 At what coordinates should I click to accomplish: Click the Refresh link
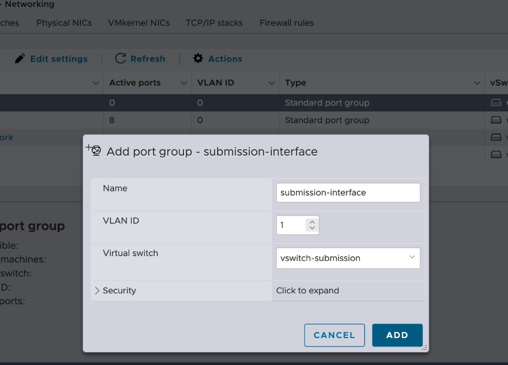pyautogui.click(x=148, y=59)
